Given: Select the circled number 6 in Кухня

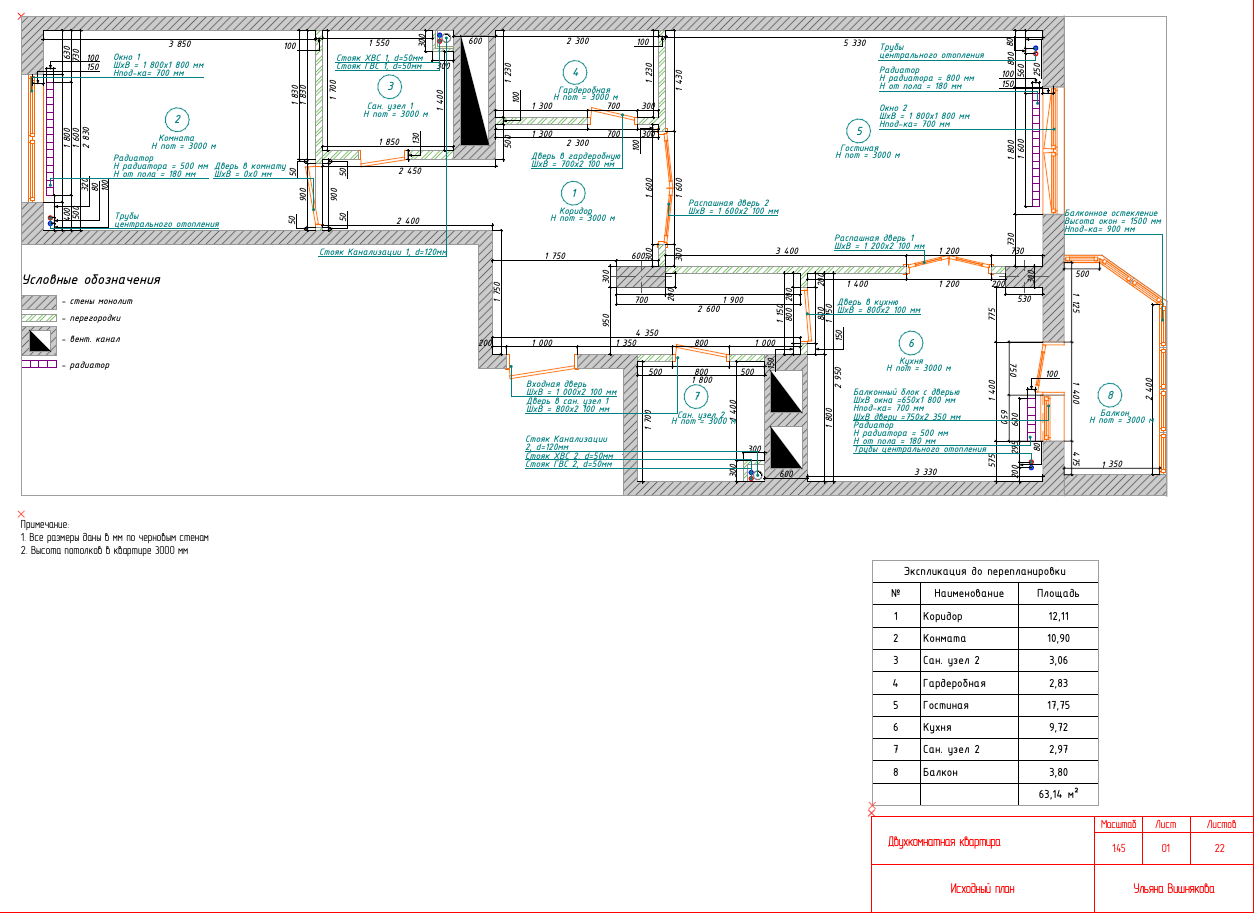Looking at the screenshot, I should (909, 342).
